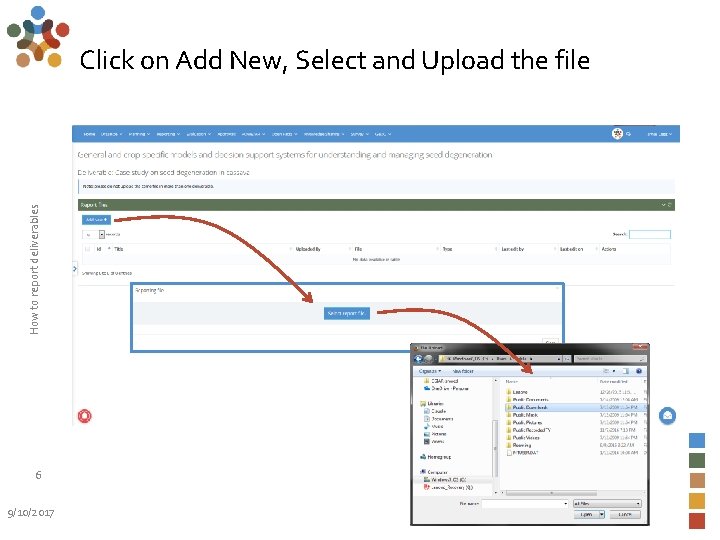Click the address path bar in file dialog

501,359
